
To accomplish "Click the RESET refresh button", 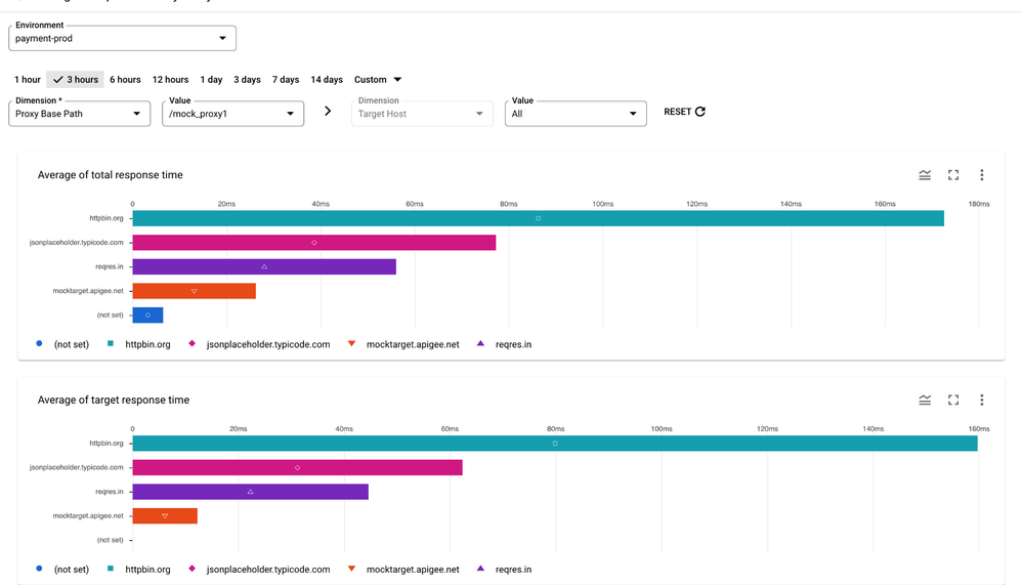I will coord(685,112).
